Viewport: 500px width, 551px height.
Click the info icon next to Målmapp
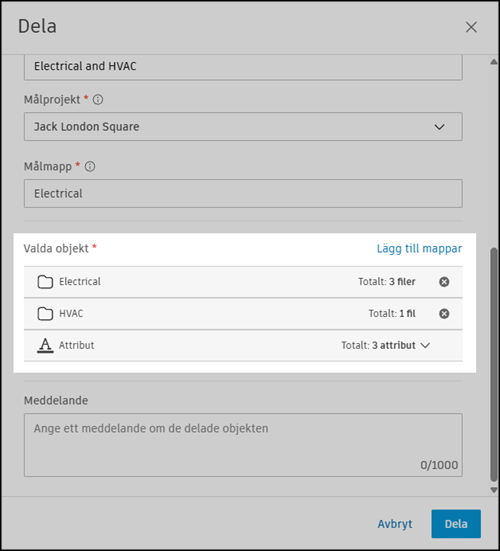(90, 166)
